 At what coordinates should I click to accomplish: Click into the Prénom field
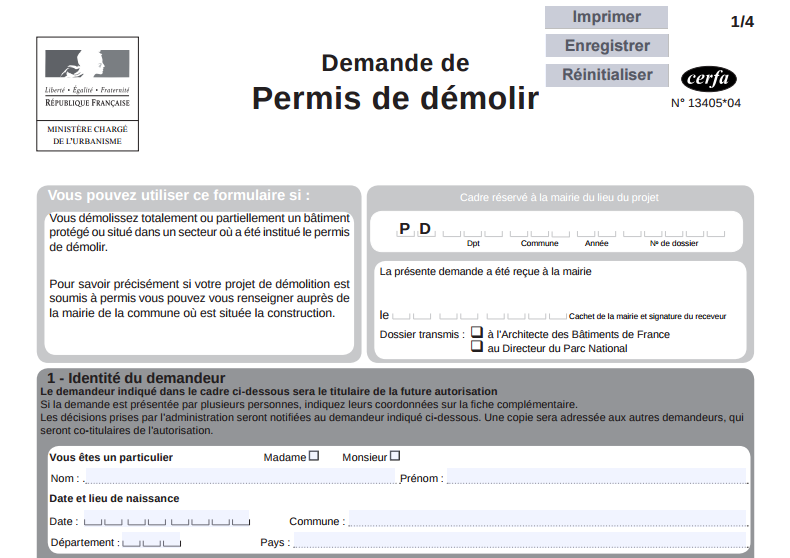pos(595,477)
